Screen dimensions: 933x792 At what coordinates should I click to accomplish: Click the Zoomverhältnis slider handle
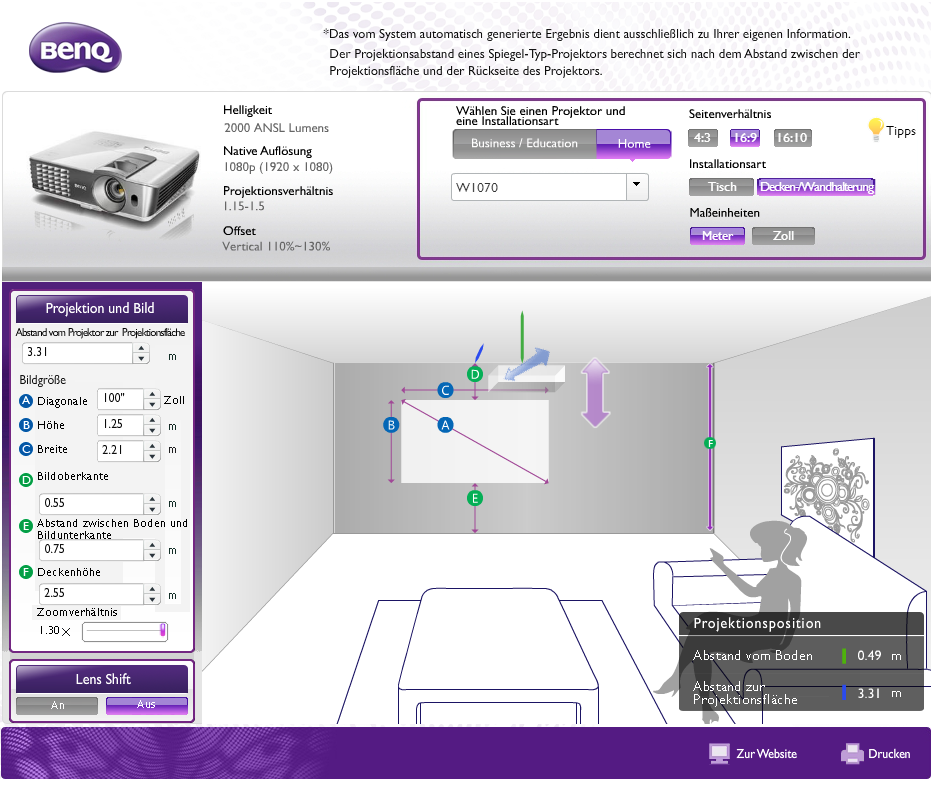click(x=162, y=631)
